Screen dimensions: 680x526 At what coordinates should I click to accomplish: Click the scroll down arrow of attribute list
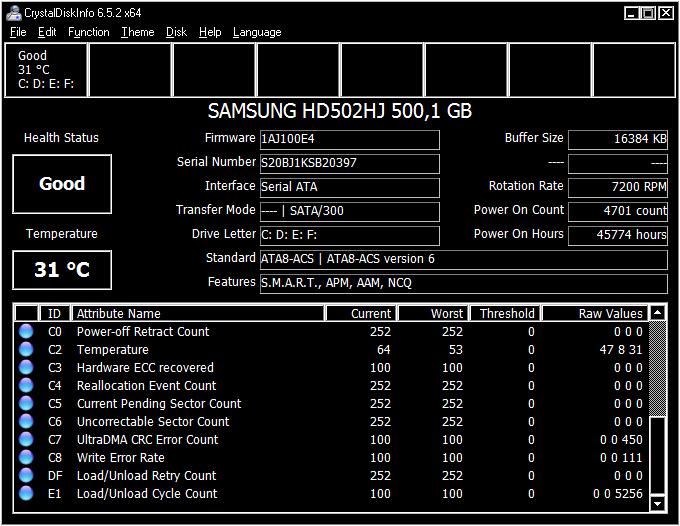(x=657, y=503)
